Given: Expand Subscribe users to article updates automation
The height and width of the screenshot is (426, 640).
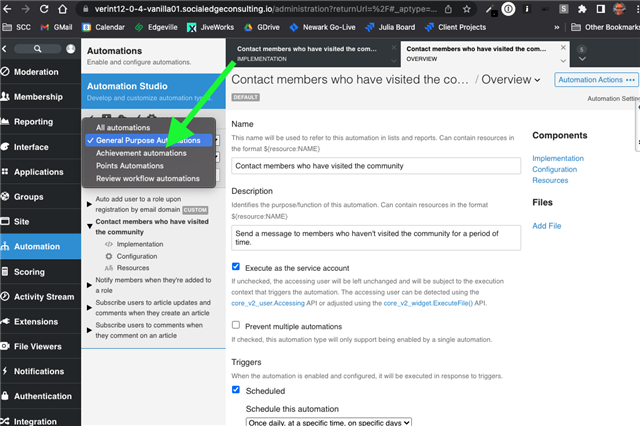Looking at the screenshot, I should (x=89, y=307).
